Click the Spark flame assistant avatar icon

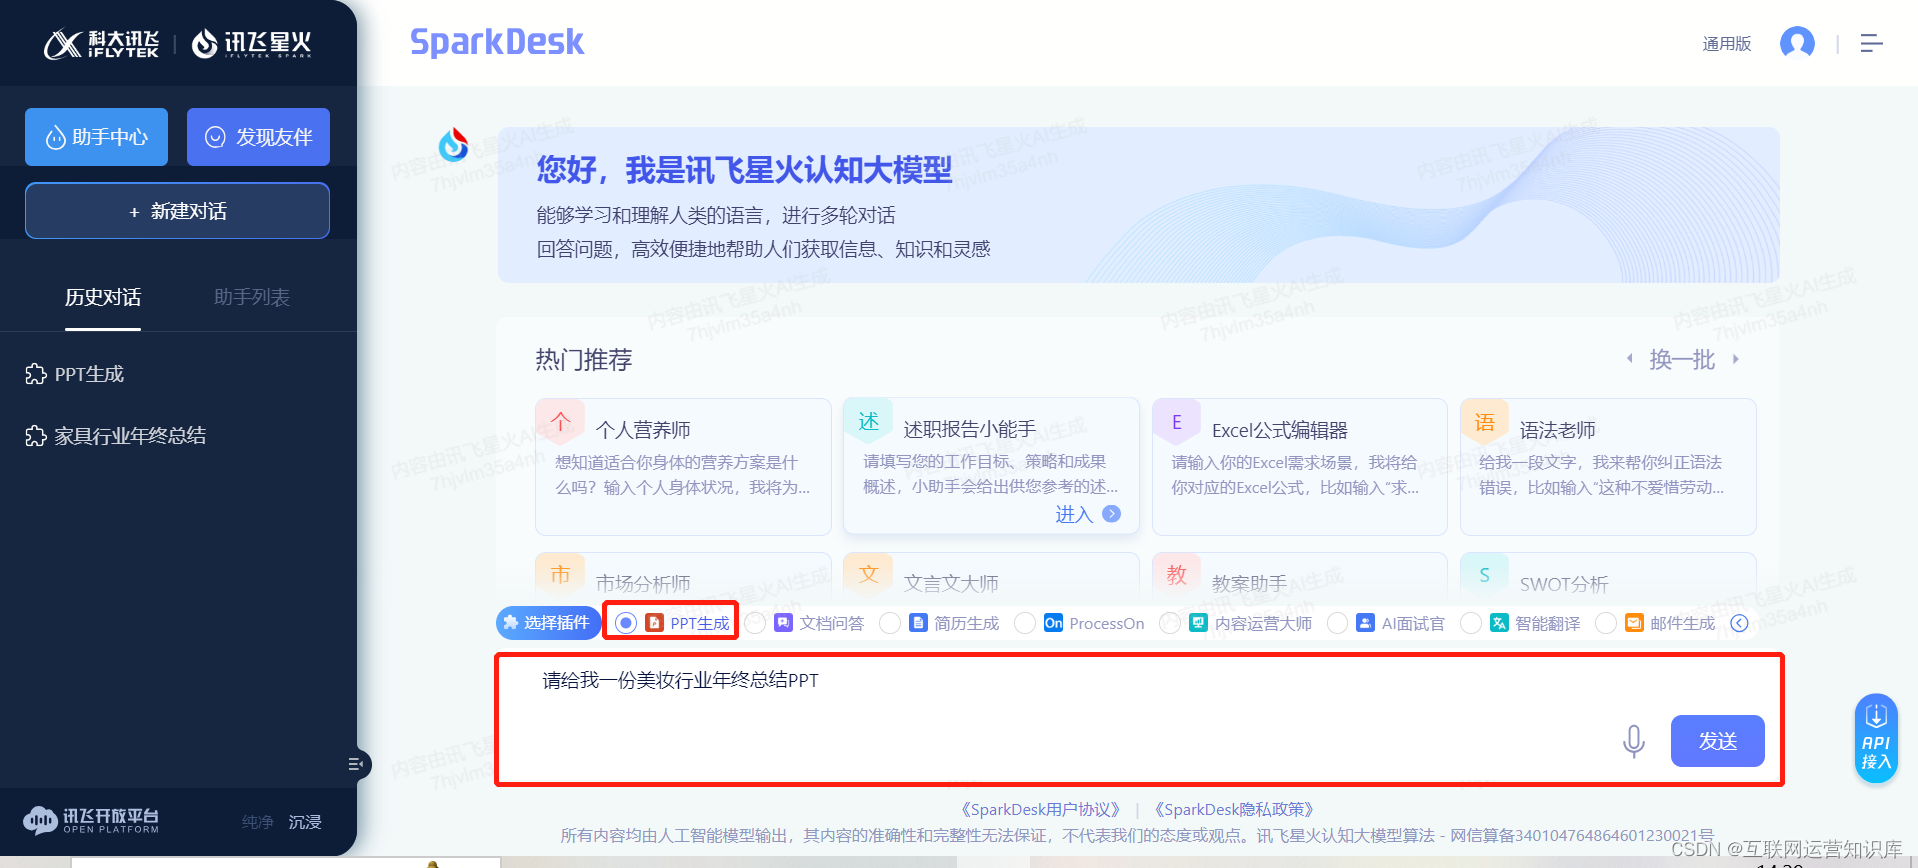(454, 145)
